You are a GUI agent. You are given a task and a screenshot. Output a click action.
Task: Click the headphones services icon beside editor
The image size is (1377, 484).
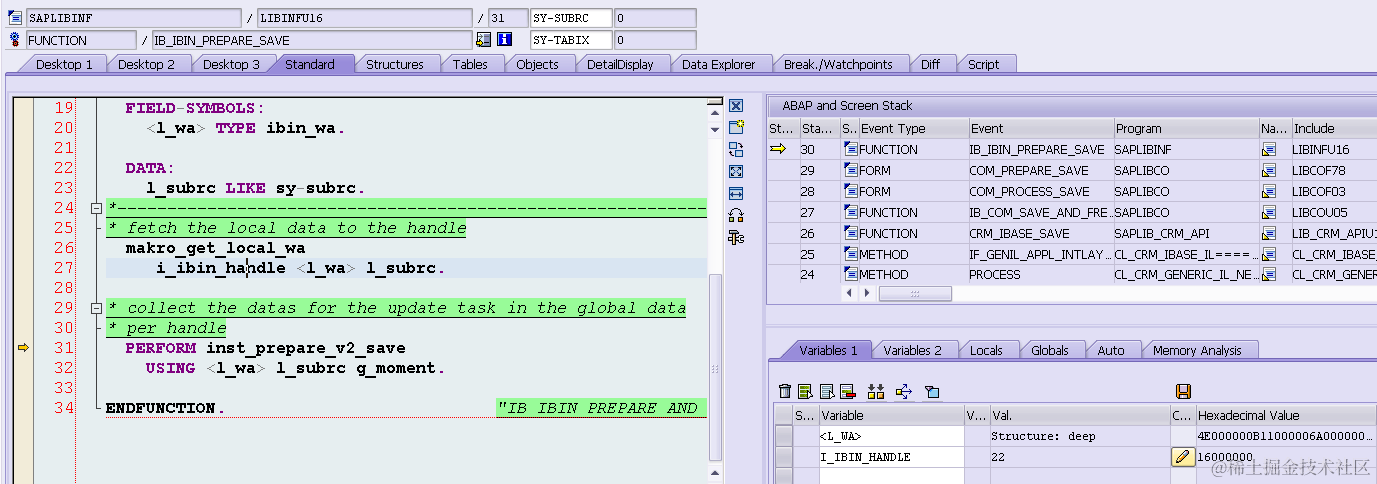(736, 215)
